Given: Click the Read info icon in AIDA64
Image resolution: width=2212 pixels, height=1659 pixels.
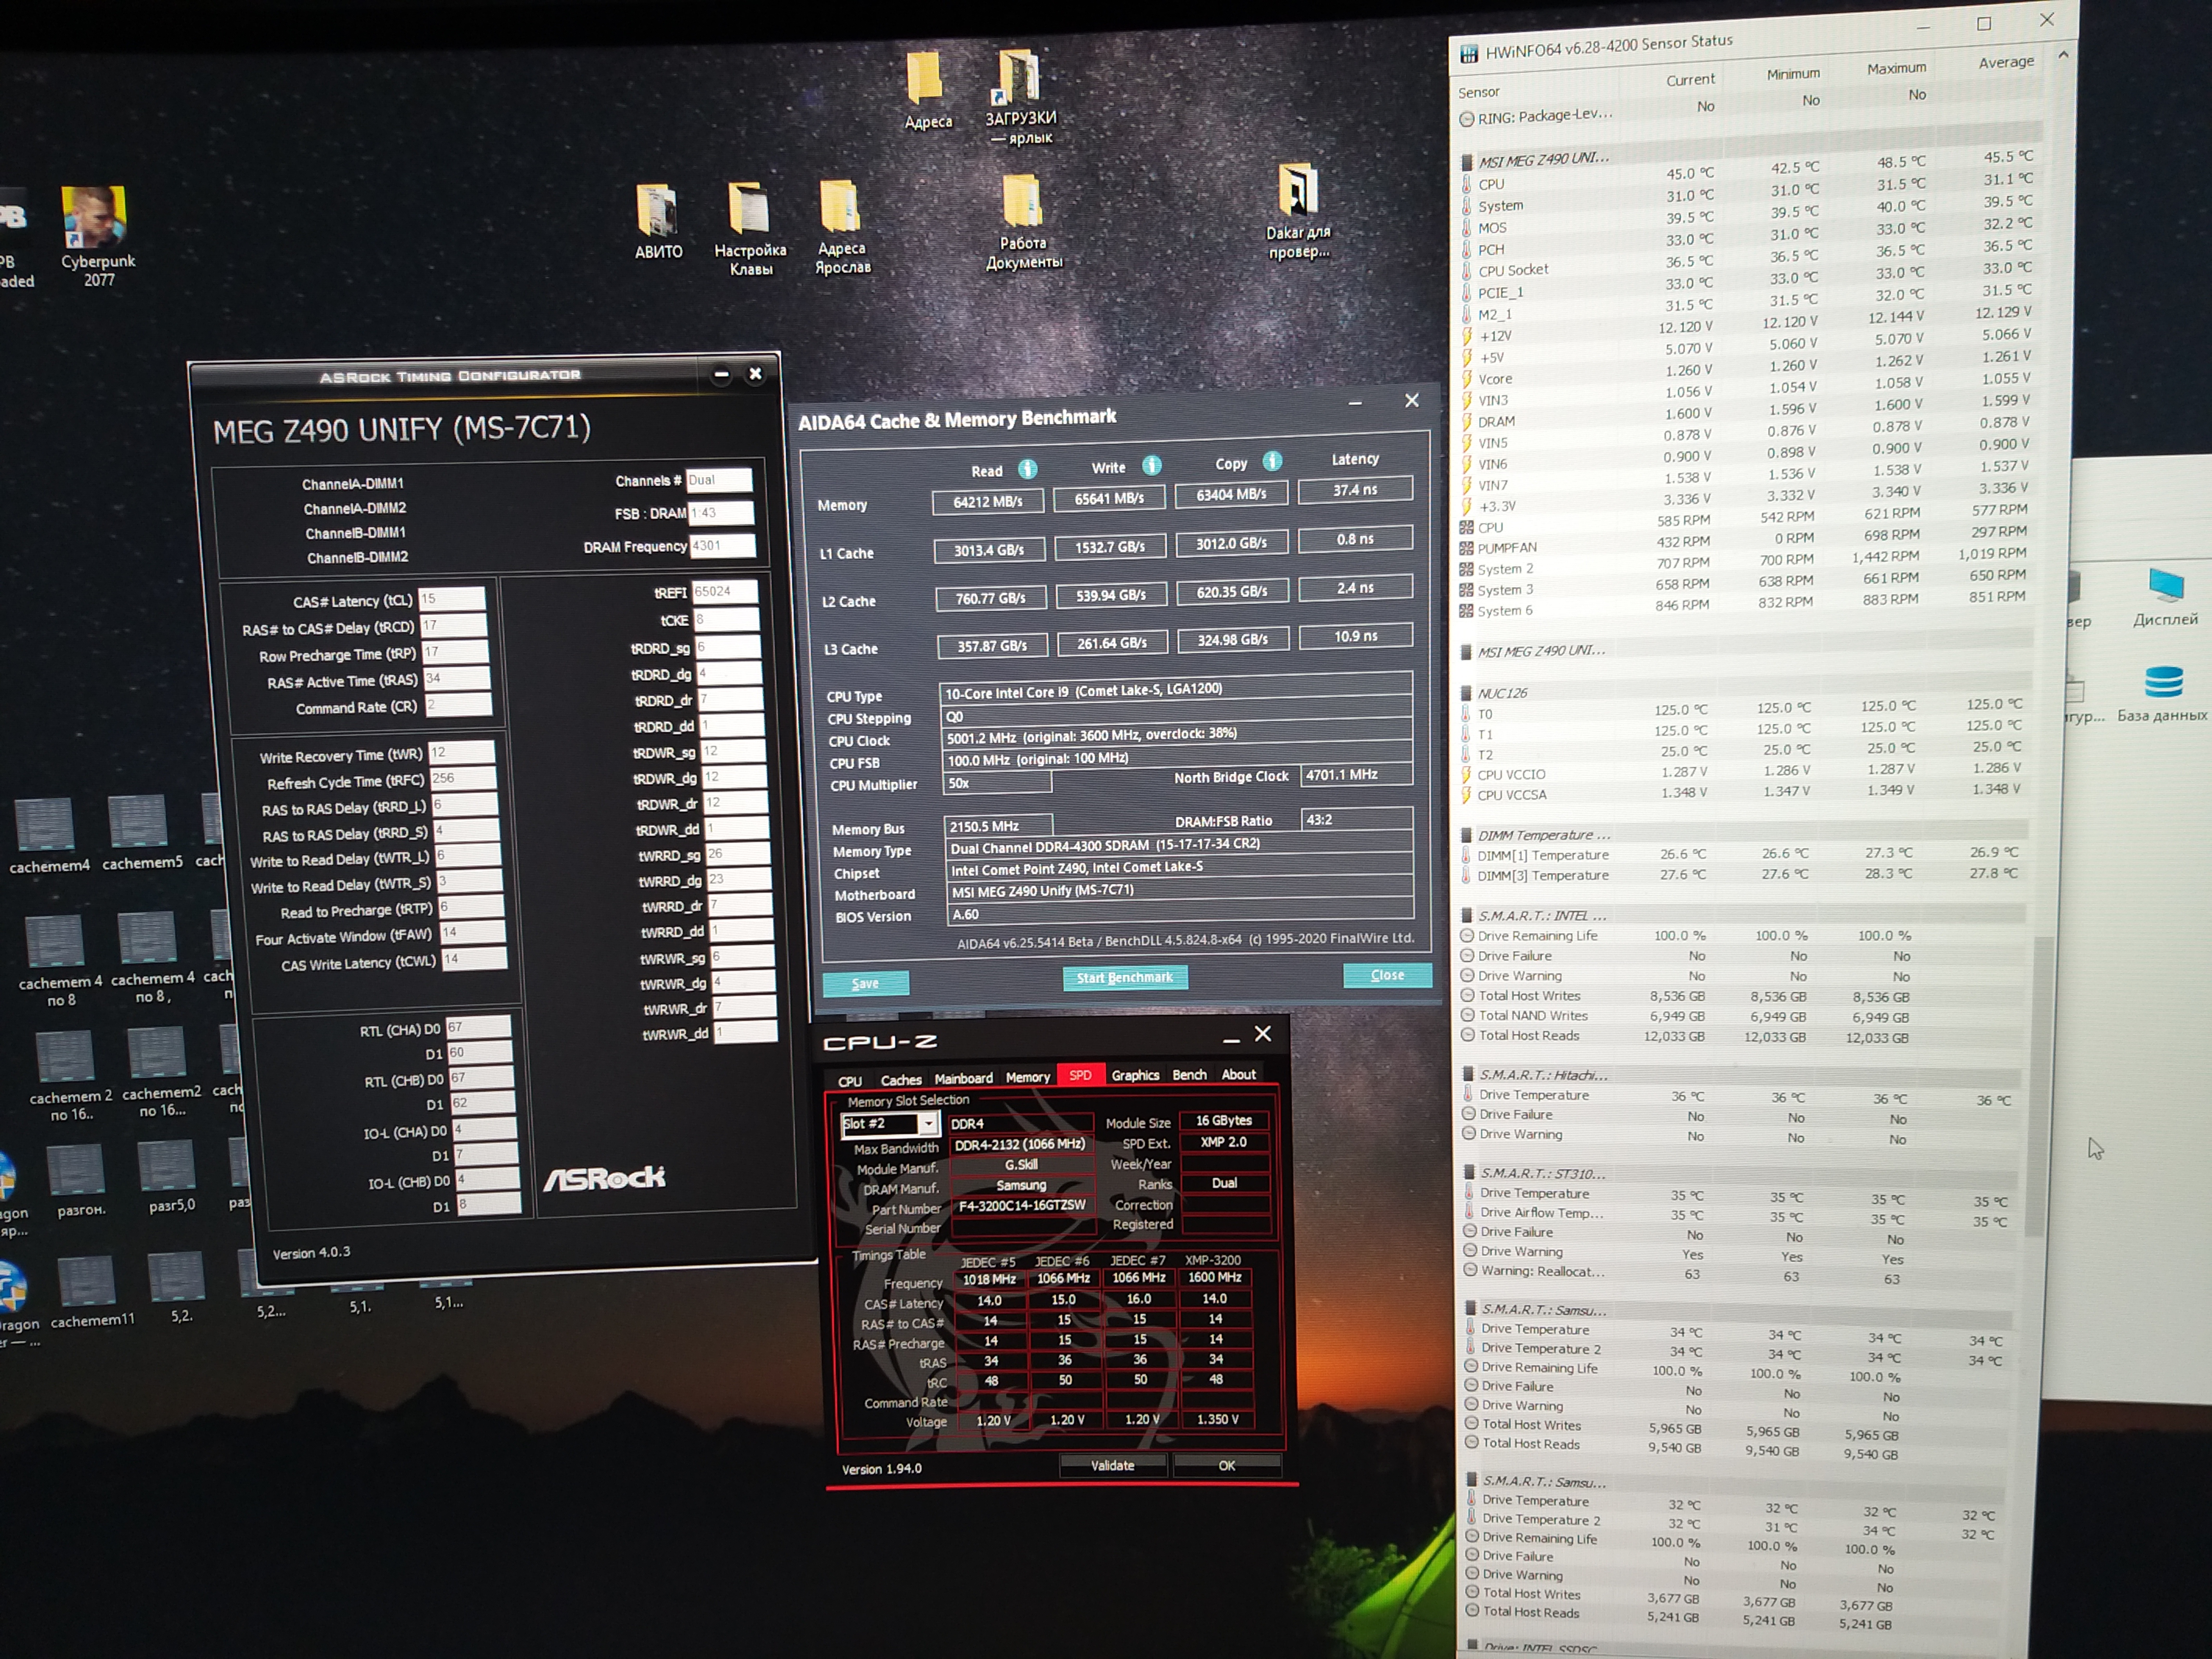Looking at the screenshot, I should 1027,469.
